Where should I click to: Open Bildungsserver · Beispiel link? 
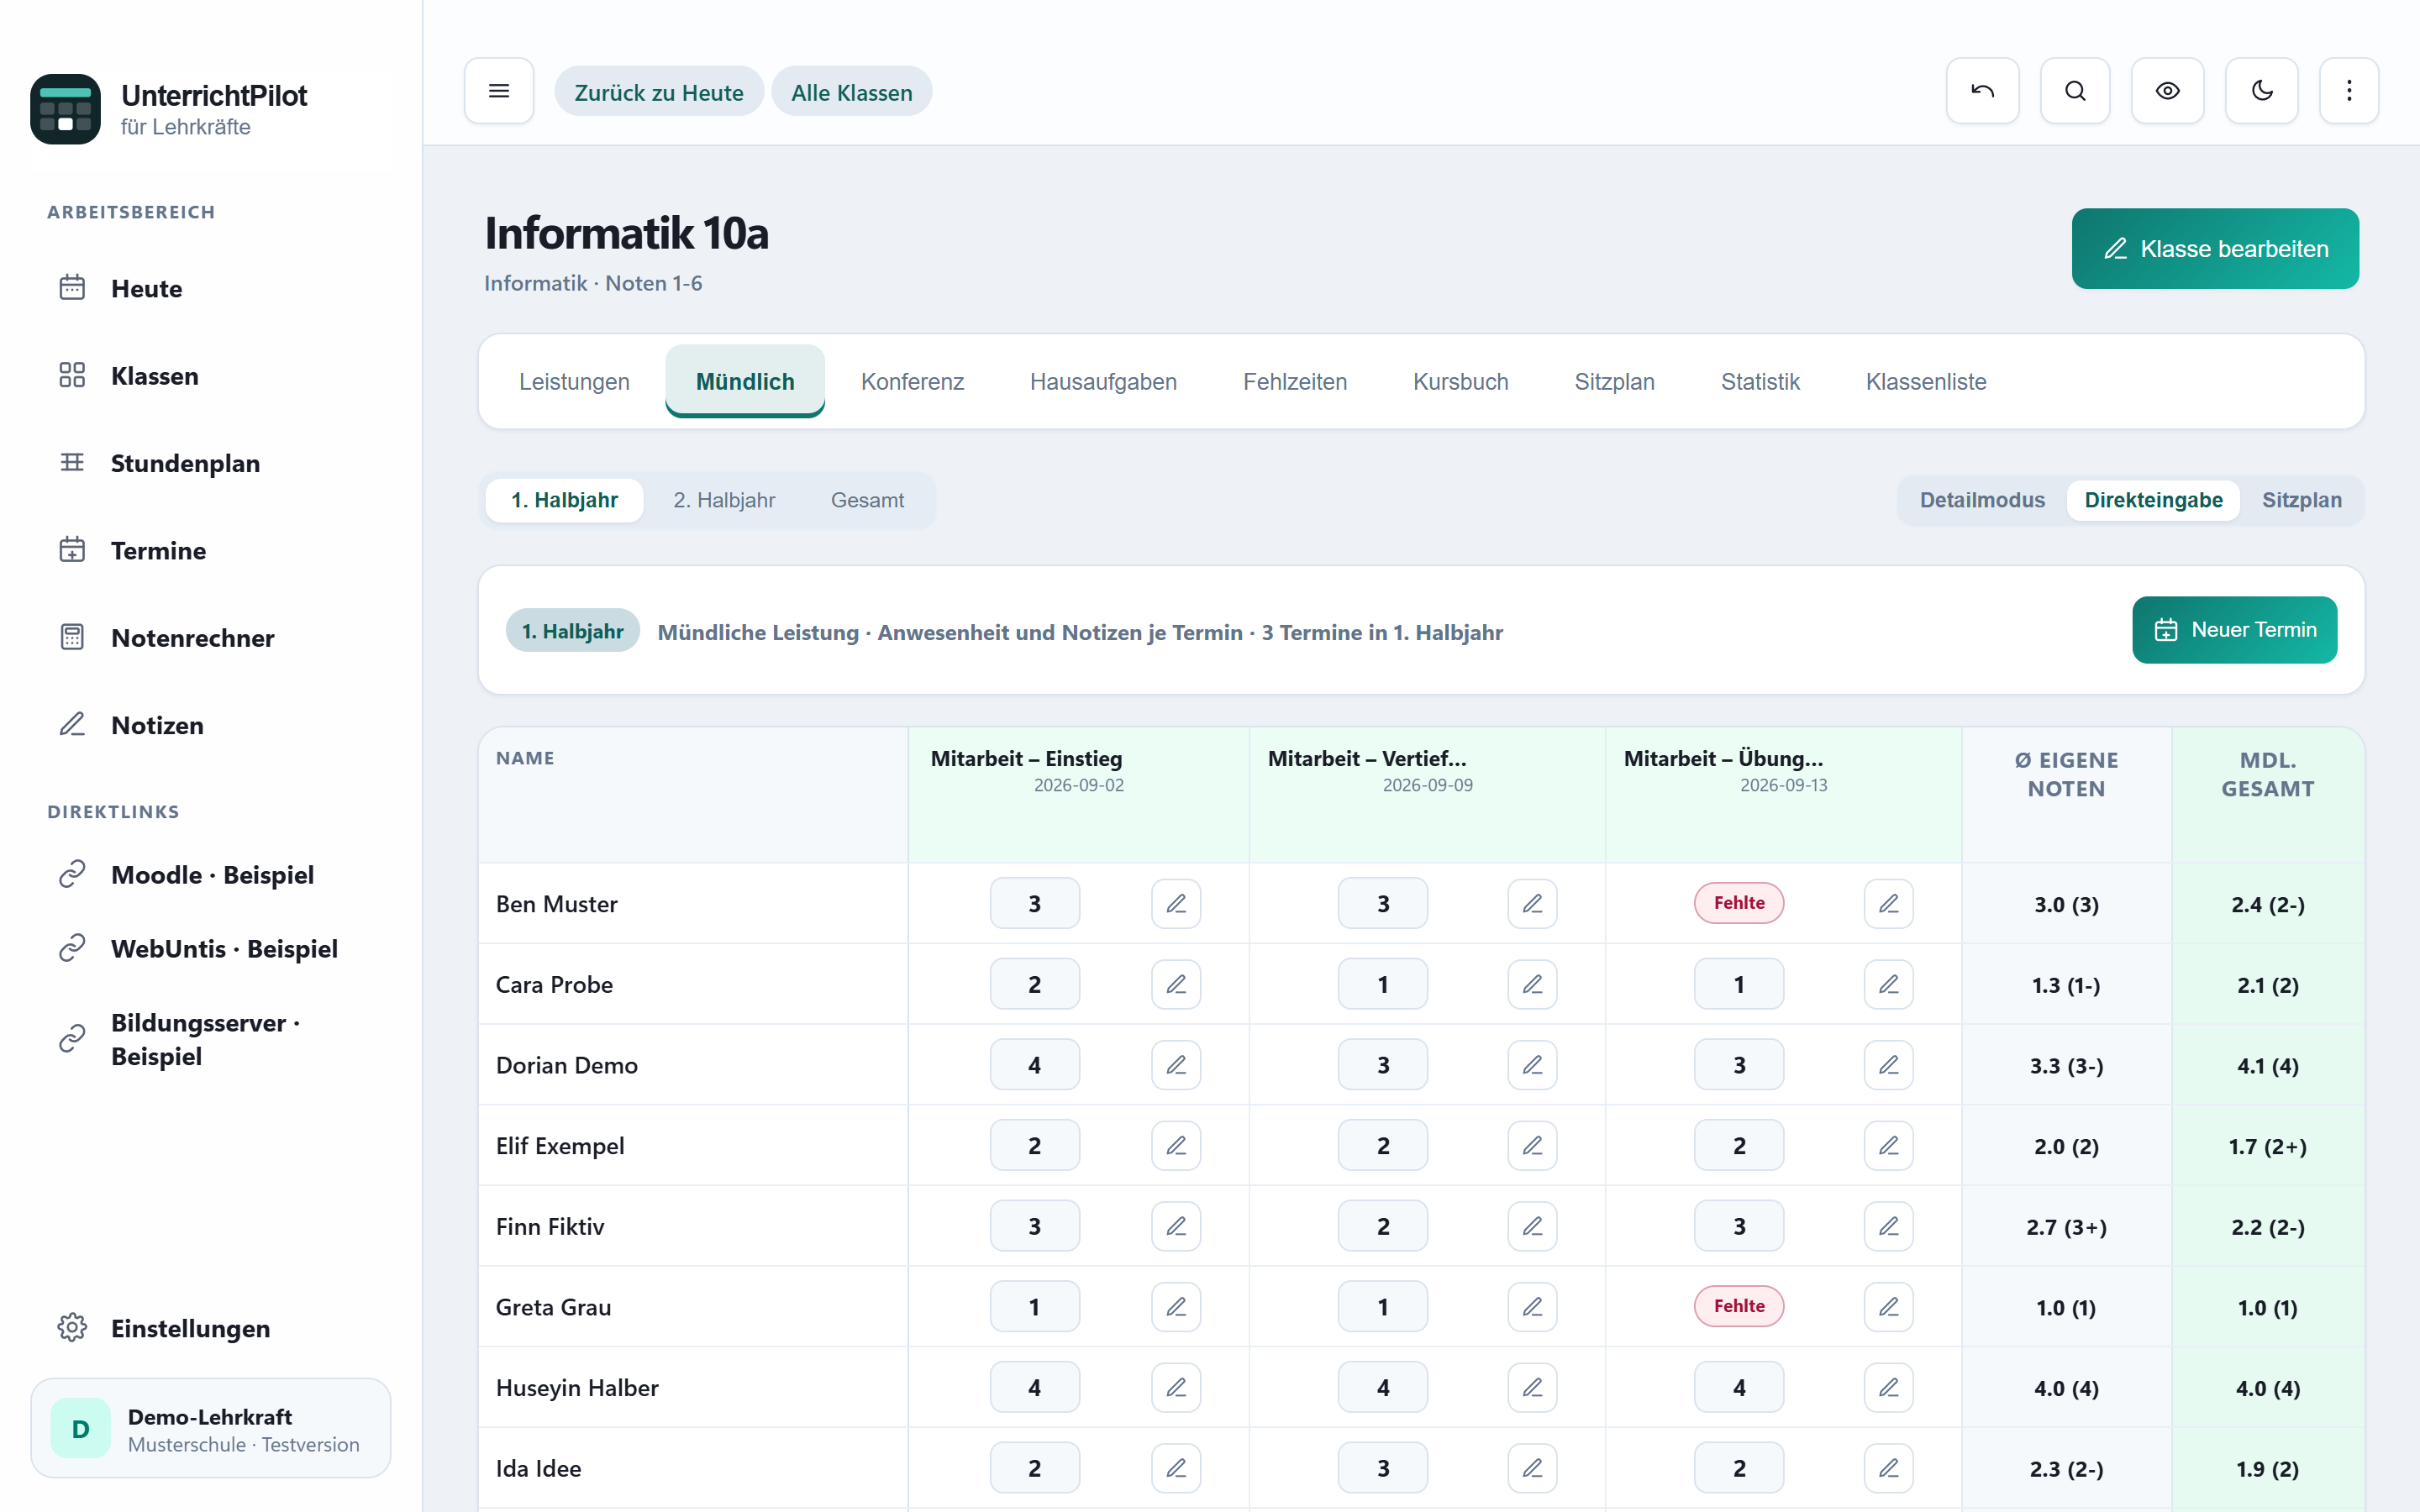point(210,1039)
